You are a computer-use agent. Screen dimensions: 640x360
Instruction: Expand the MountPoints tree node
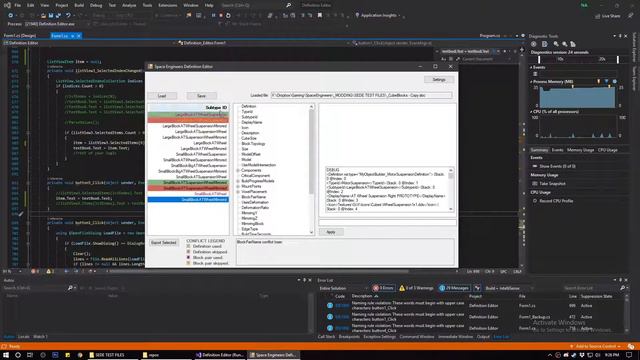click(238, 186)
